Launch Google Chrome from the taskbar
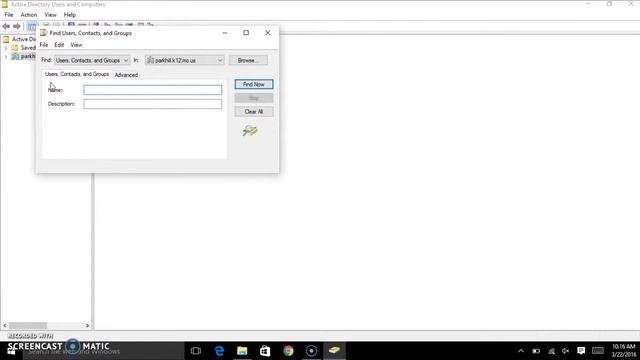The width and height of the screenshot is (640, 360). [288, 351]
